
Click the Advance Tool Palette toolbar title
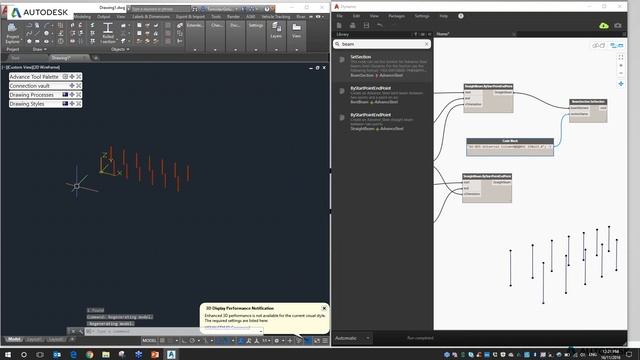click(34, 77)
